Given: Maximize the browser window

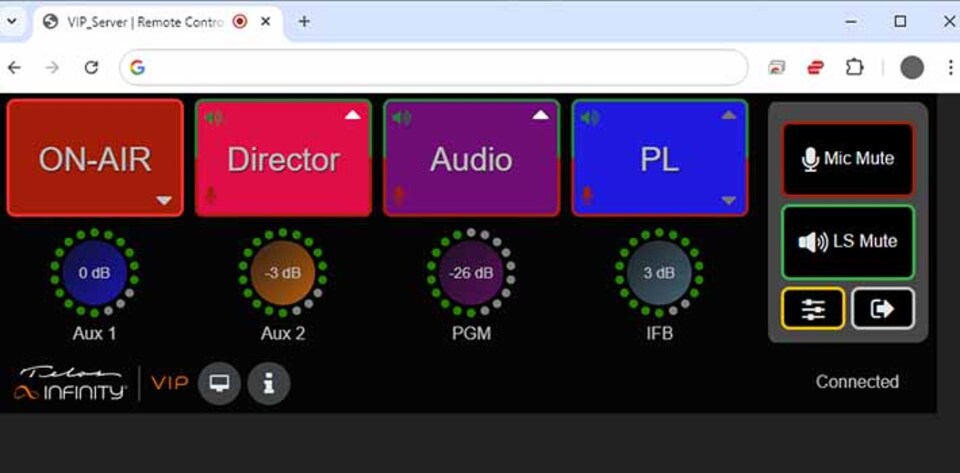Looking at the screenshot, I should pos(900,21).
